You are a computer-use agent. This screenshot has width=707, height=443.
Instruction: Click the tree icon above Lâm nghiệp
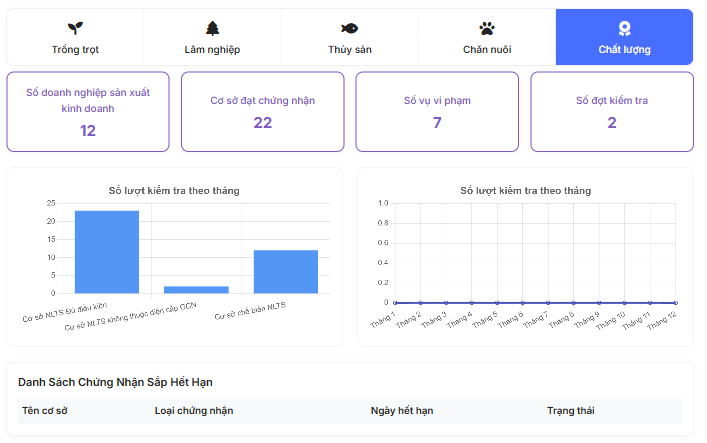[x=212, y=28]
